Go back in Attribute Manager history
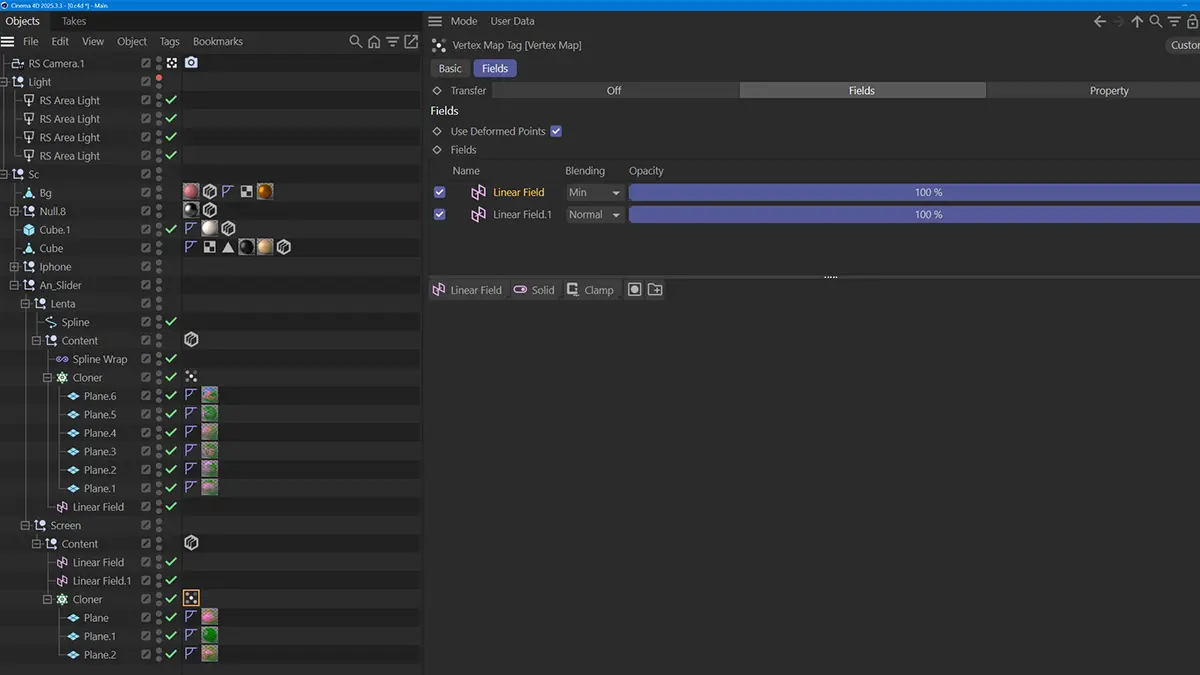 (1100, 21)
